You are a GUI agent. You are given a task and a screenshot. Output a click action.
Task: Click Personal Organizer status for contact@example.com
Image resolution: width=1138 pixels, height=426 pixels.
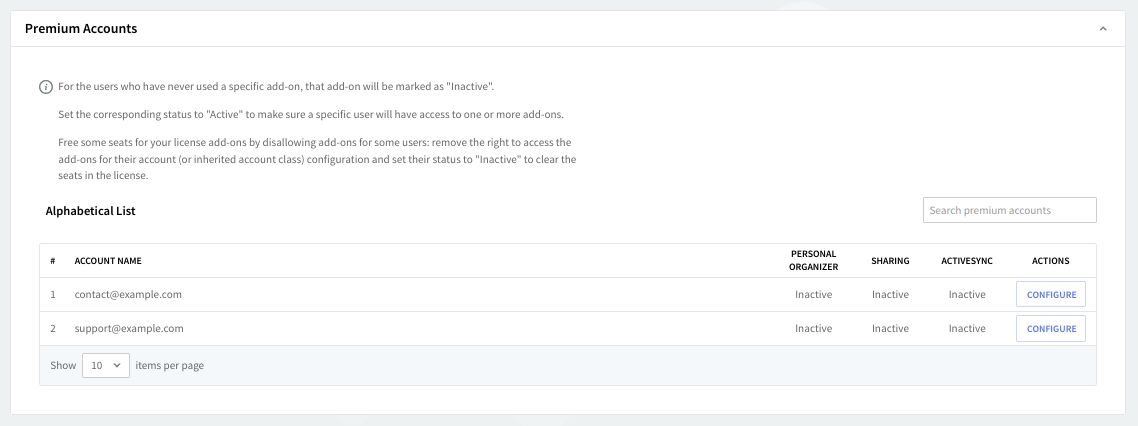(x=813, y=295)
